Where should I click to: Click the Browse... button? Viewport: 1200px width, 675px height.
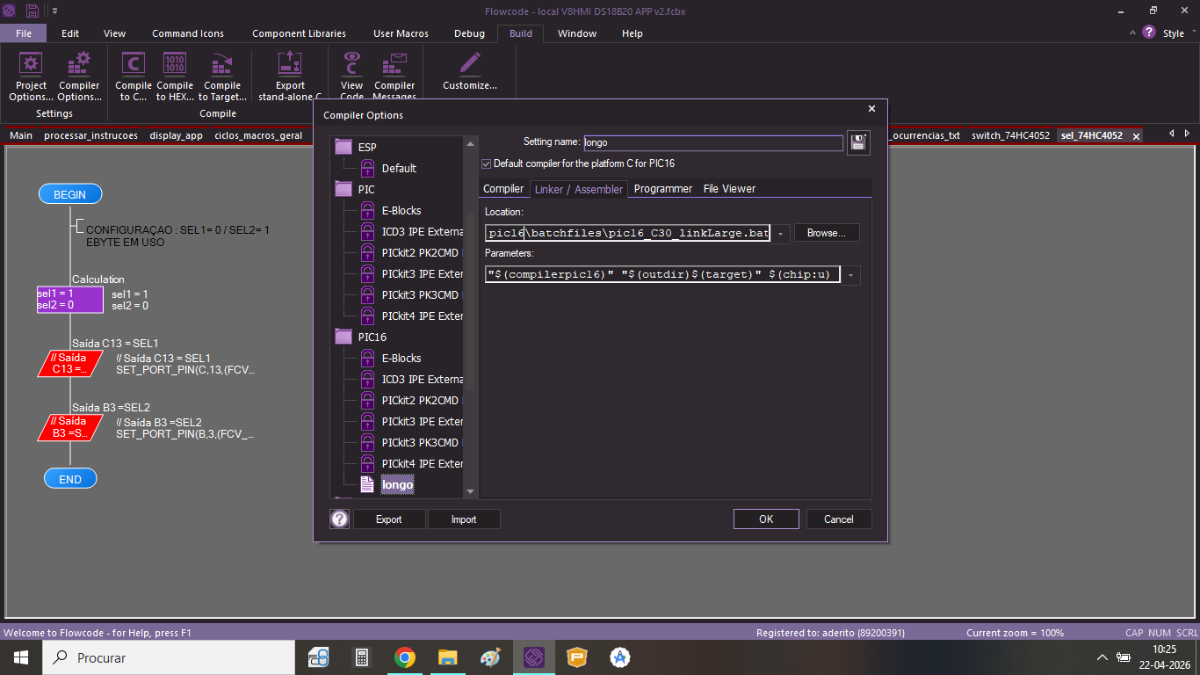click(826, 233)
